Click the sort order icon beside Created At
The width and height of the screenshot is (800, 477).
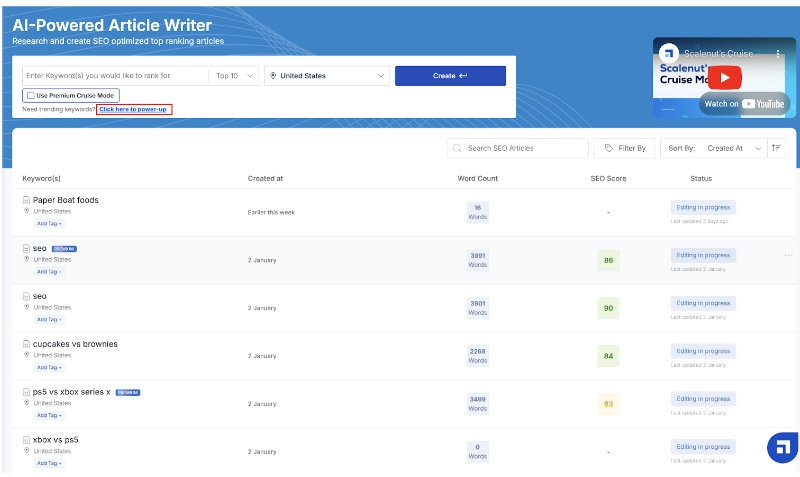tap(776, 148)
